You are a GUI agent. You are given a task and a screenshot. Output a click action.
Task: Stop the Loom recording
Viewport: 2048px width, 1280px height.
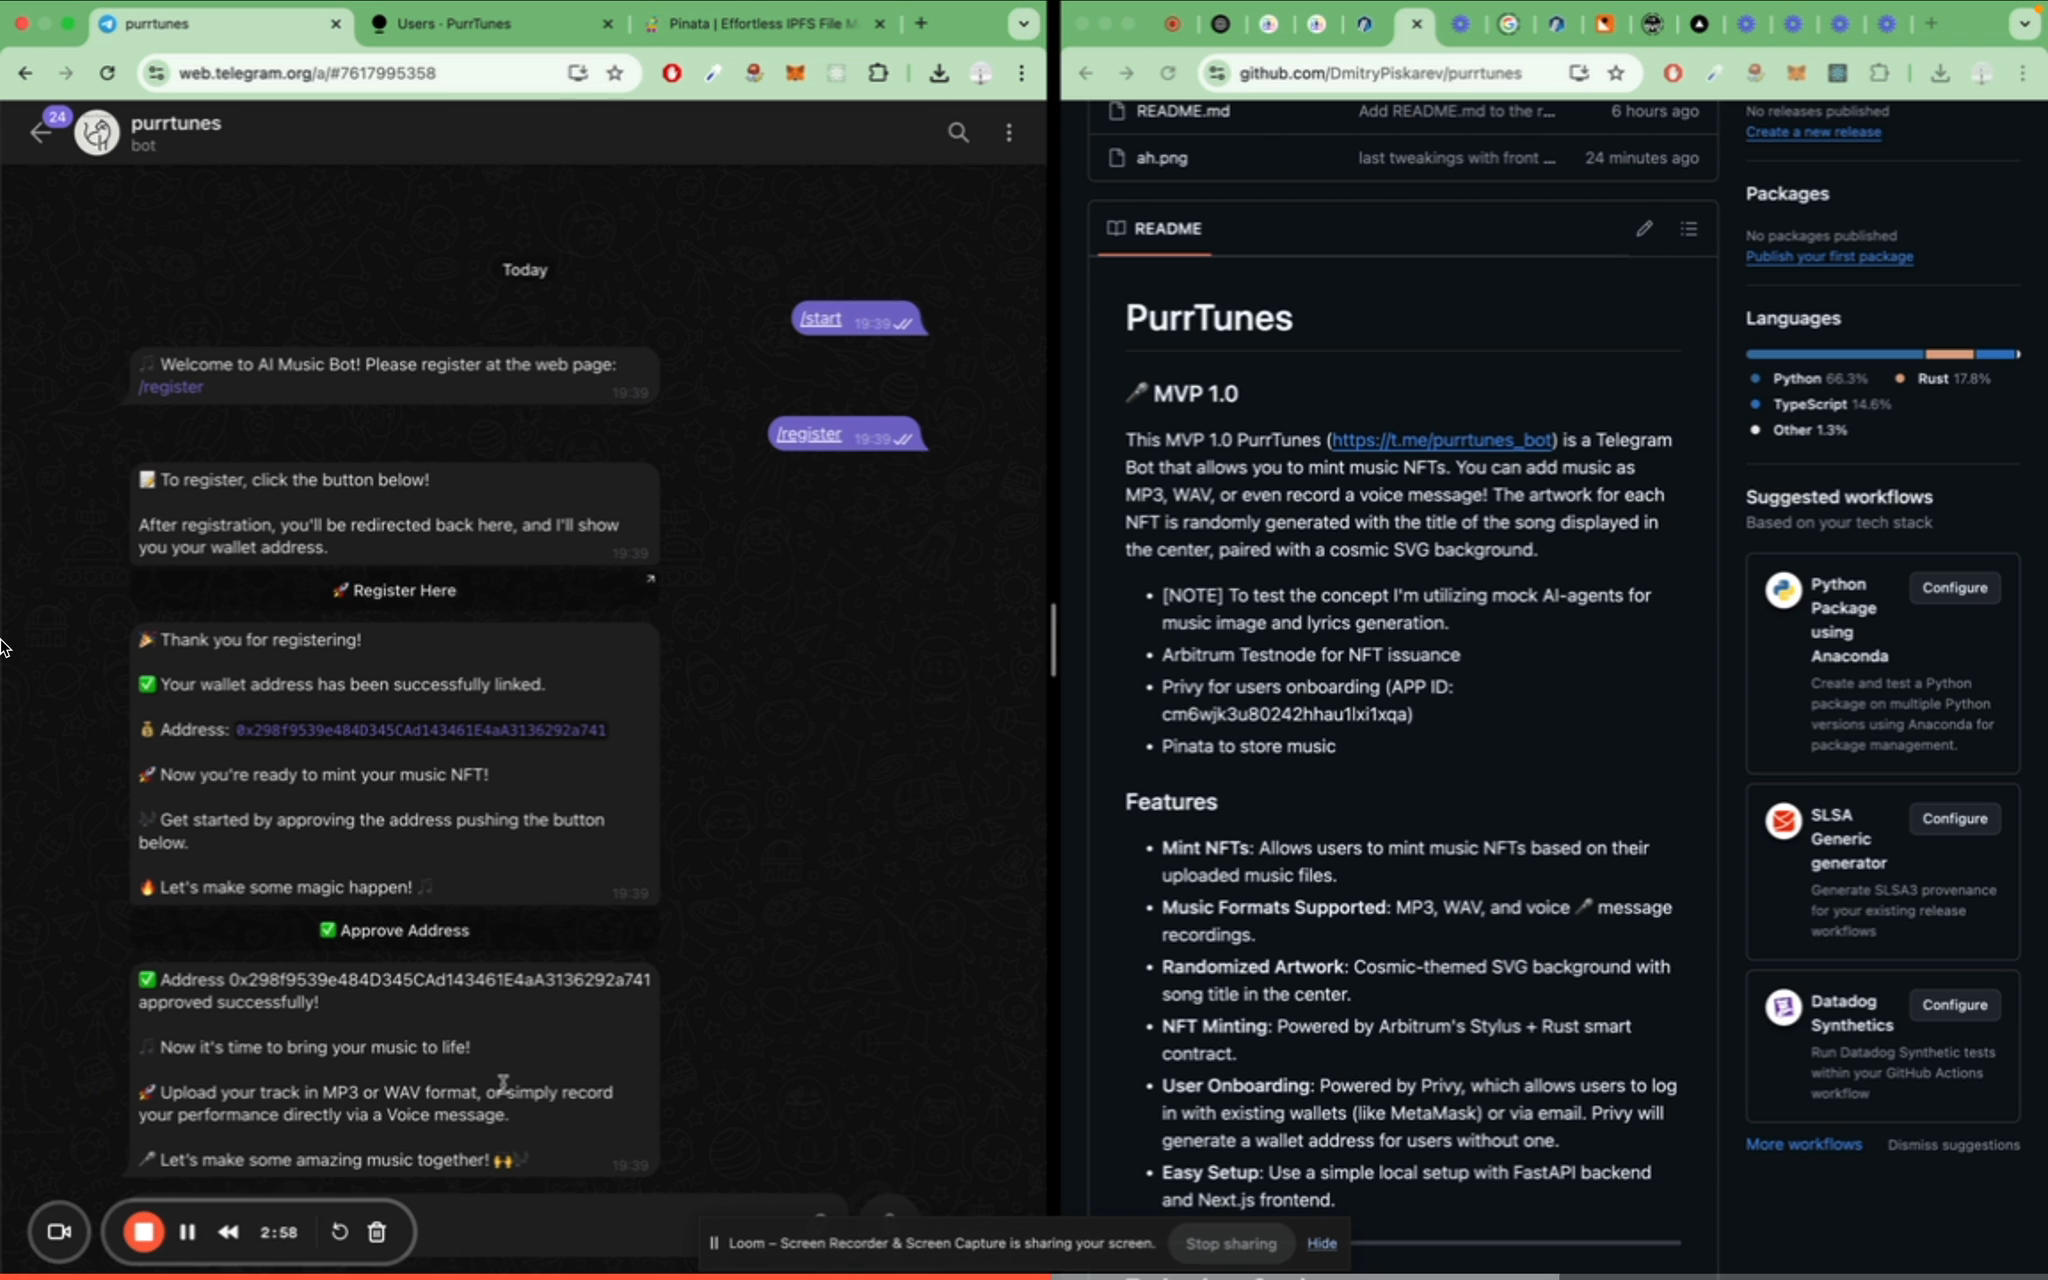pyautogui.click(x=144, y=1232)
